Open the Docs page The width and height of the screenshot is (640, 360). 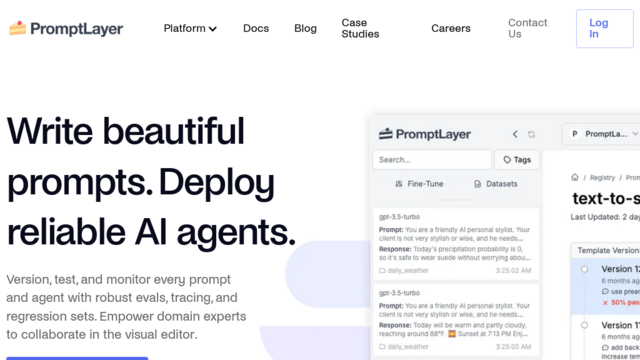(x=256, y=28)
